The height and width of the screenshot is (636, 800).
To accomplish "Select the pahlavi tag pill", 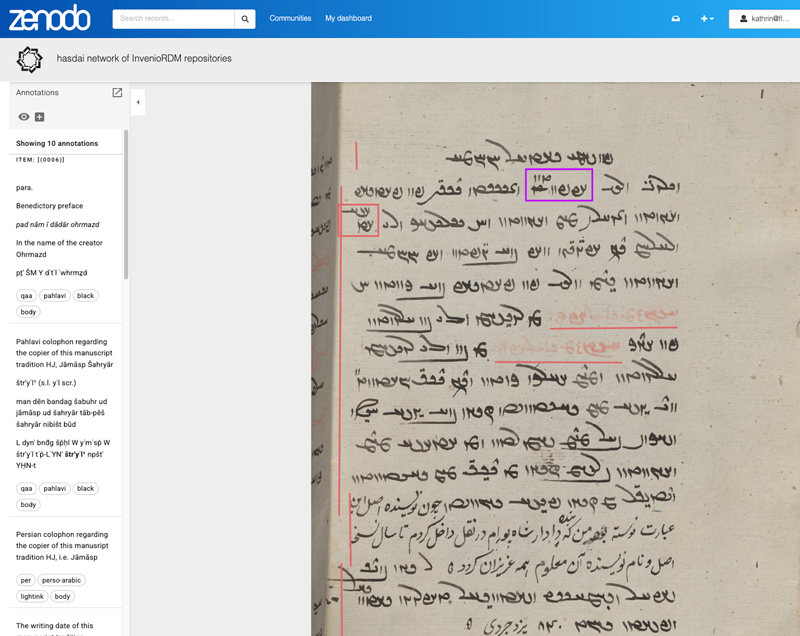I will click(x=56, y=295).
